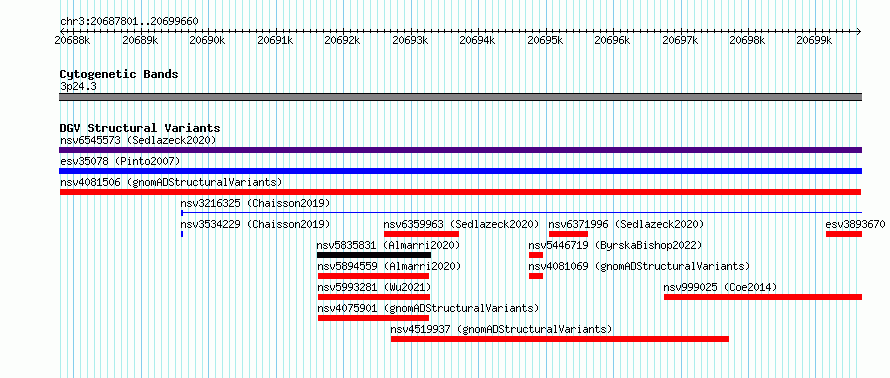Image resolution: width=890 pixels, height=378 pixels.
Task: Select the DGV Structural Variants track title
Action: pos(140,128)
